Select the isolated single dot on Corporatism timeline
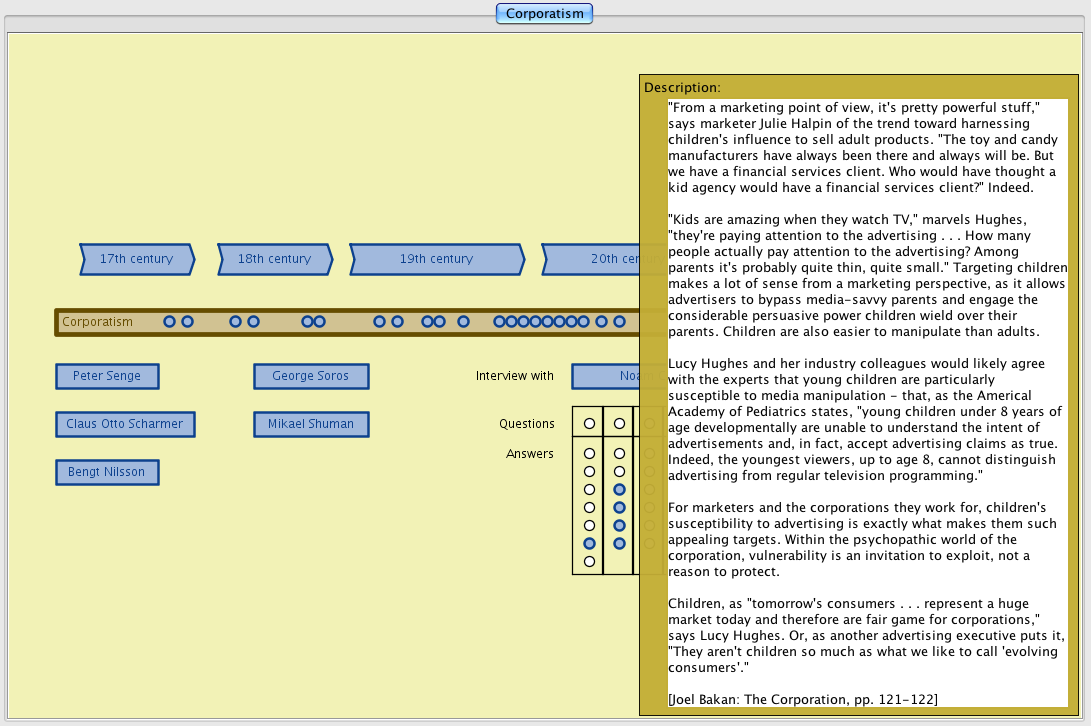 [463, 322]
